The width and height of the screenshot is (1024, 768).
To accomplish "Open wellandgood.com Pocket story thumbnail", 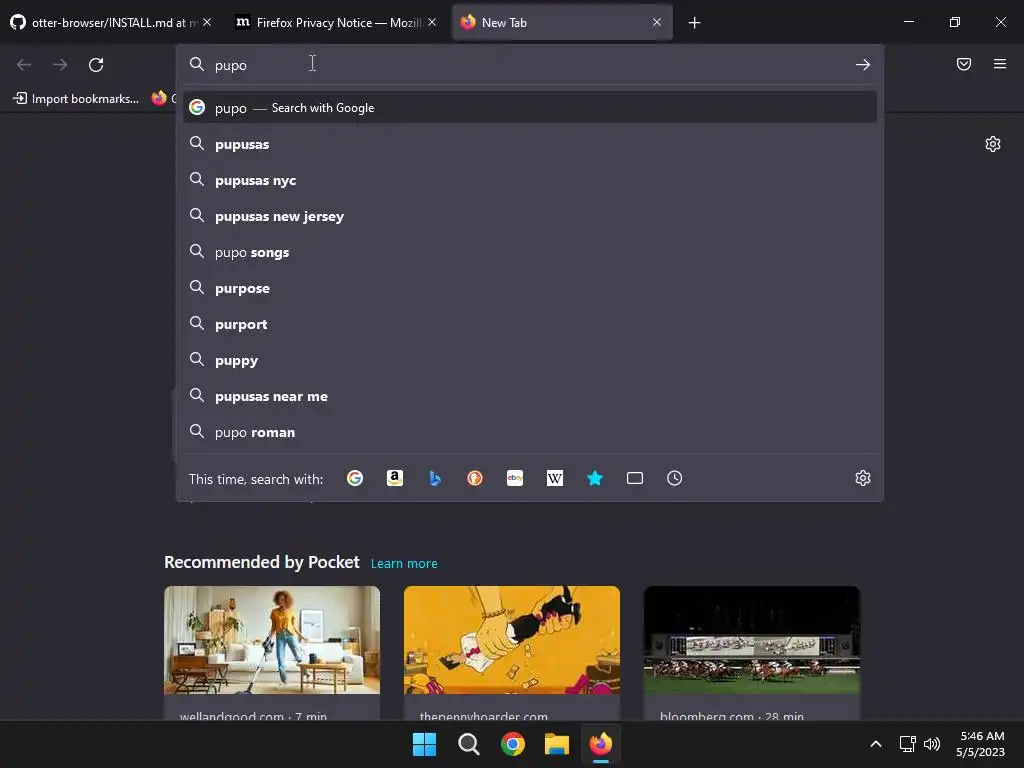I will point(272,640).
